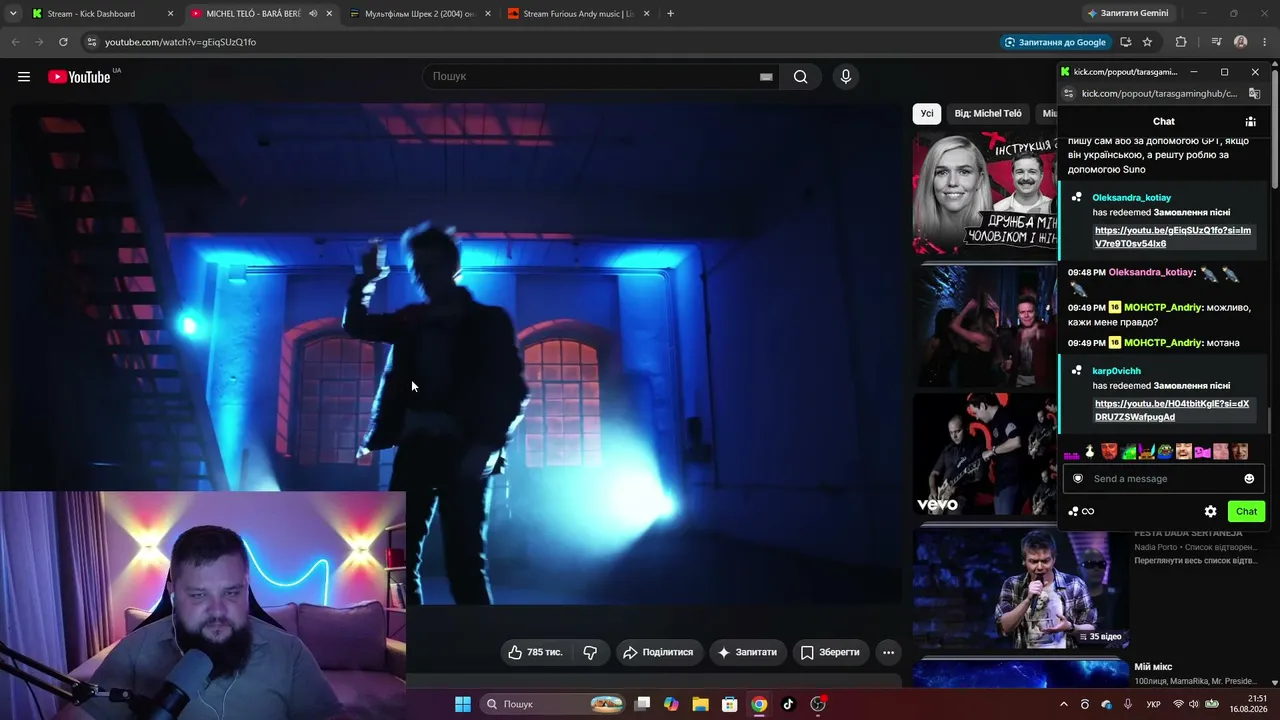Go back to the previous page

pyautogui.click(x=15, y=42)
